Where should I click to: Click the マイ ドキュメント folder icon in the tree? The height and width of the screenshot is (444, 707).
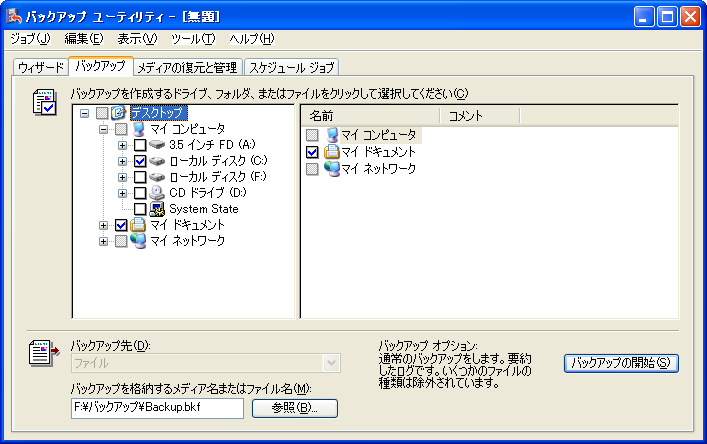click(138, 224)
